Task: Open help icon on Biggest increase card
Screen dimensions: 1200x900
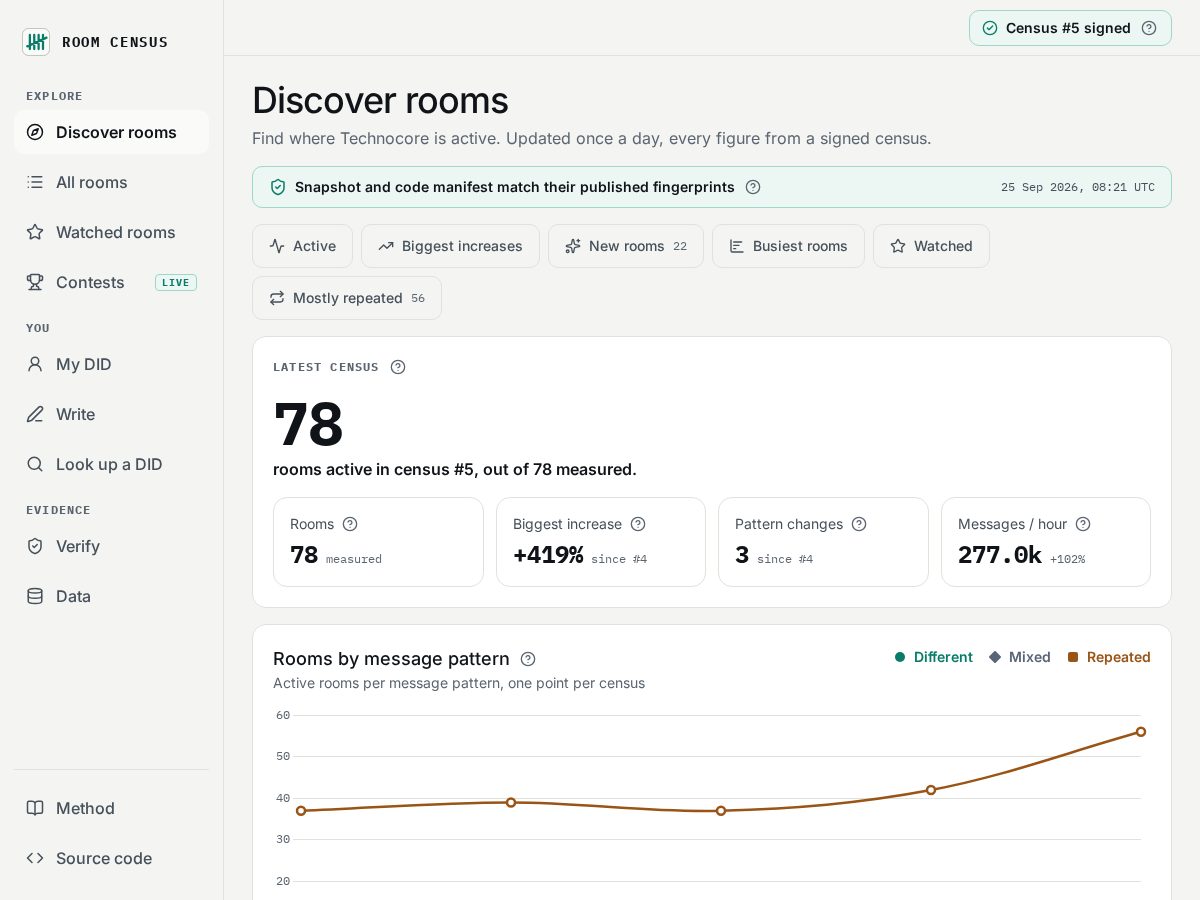Action: click(638, 524)
